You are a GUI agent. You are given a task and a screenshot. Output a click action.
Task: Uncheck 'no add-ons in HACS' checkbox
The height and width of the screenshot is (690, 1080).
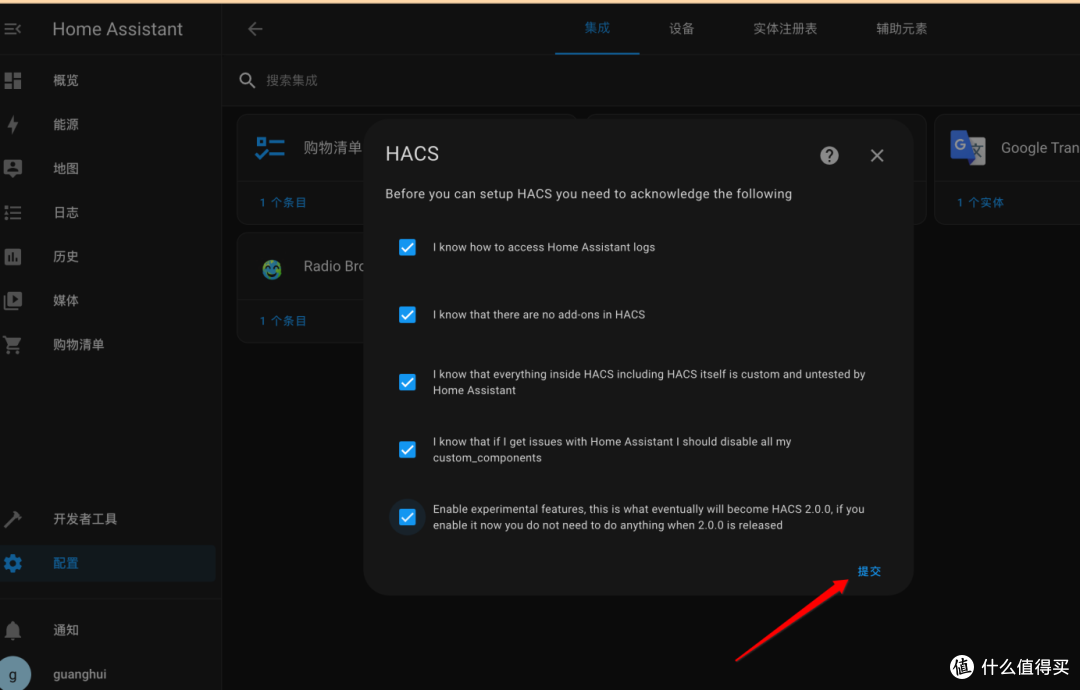(x=407, y=315)
